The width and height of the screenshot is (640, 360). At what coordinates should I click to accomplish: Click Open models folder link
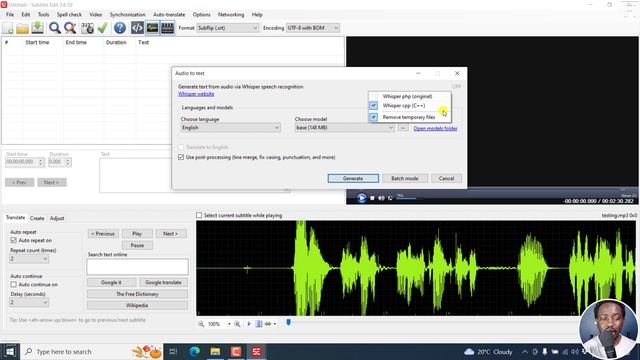[435, 128]
